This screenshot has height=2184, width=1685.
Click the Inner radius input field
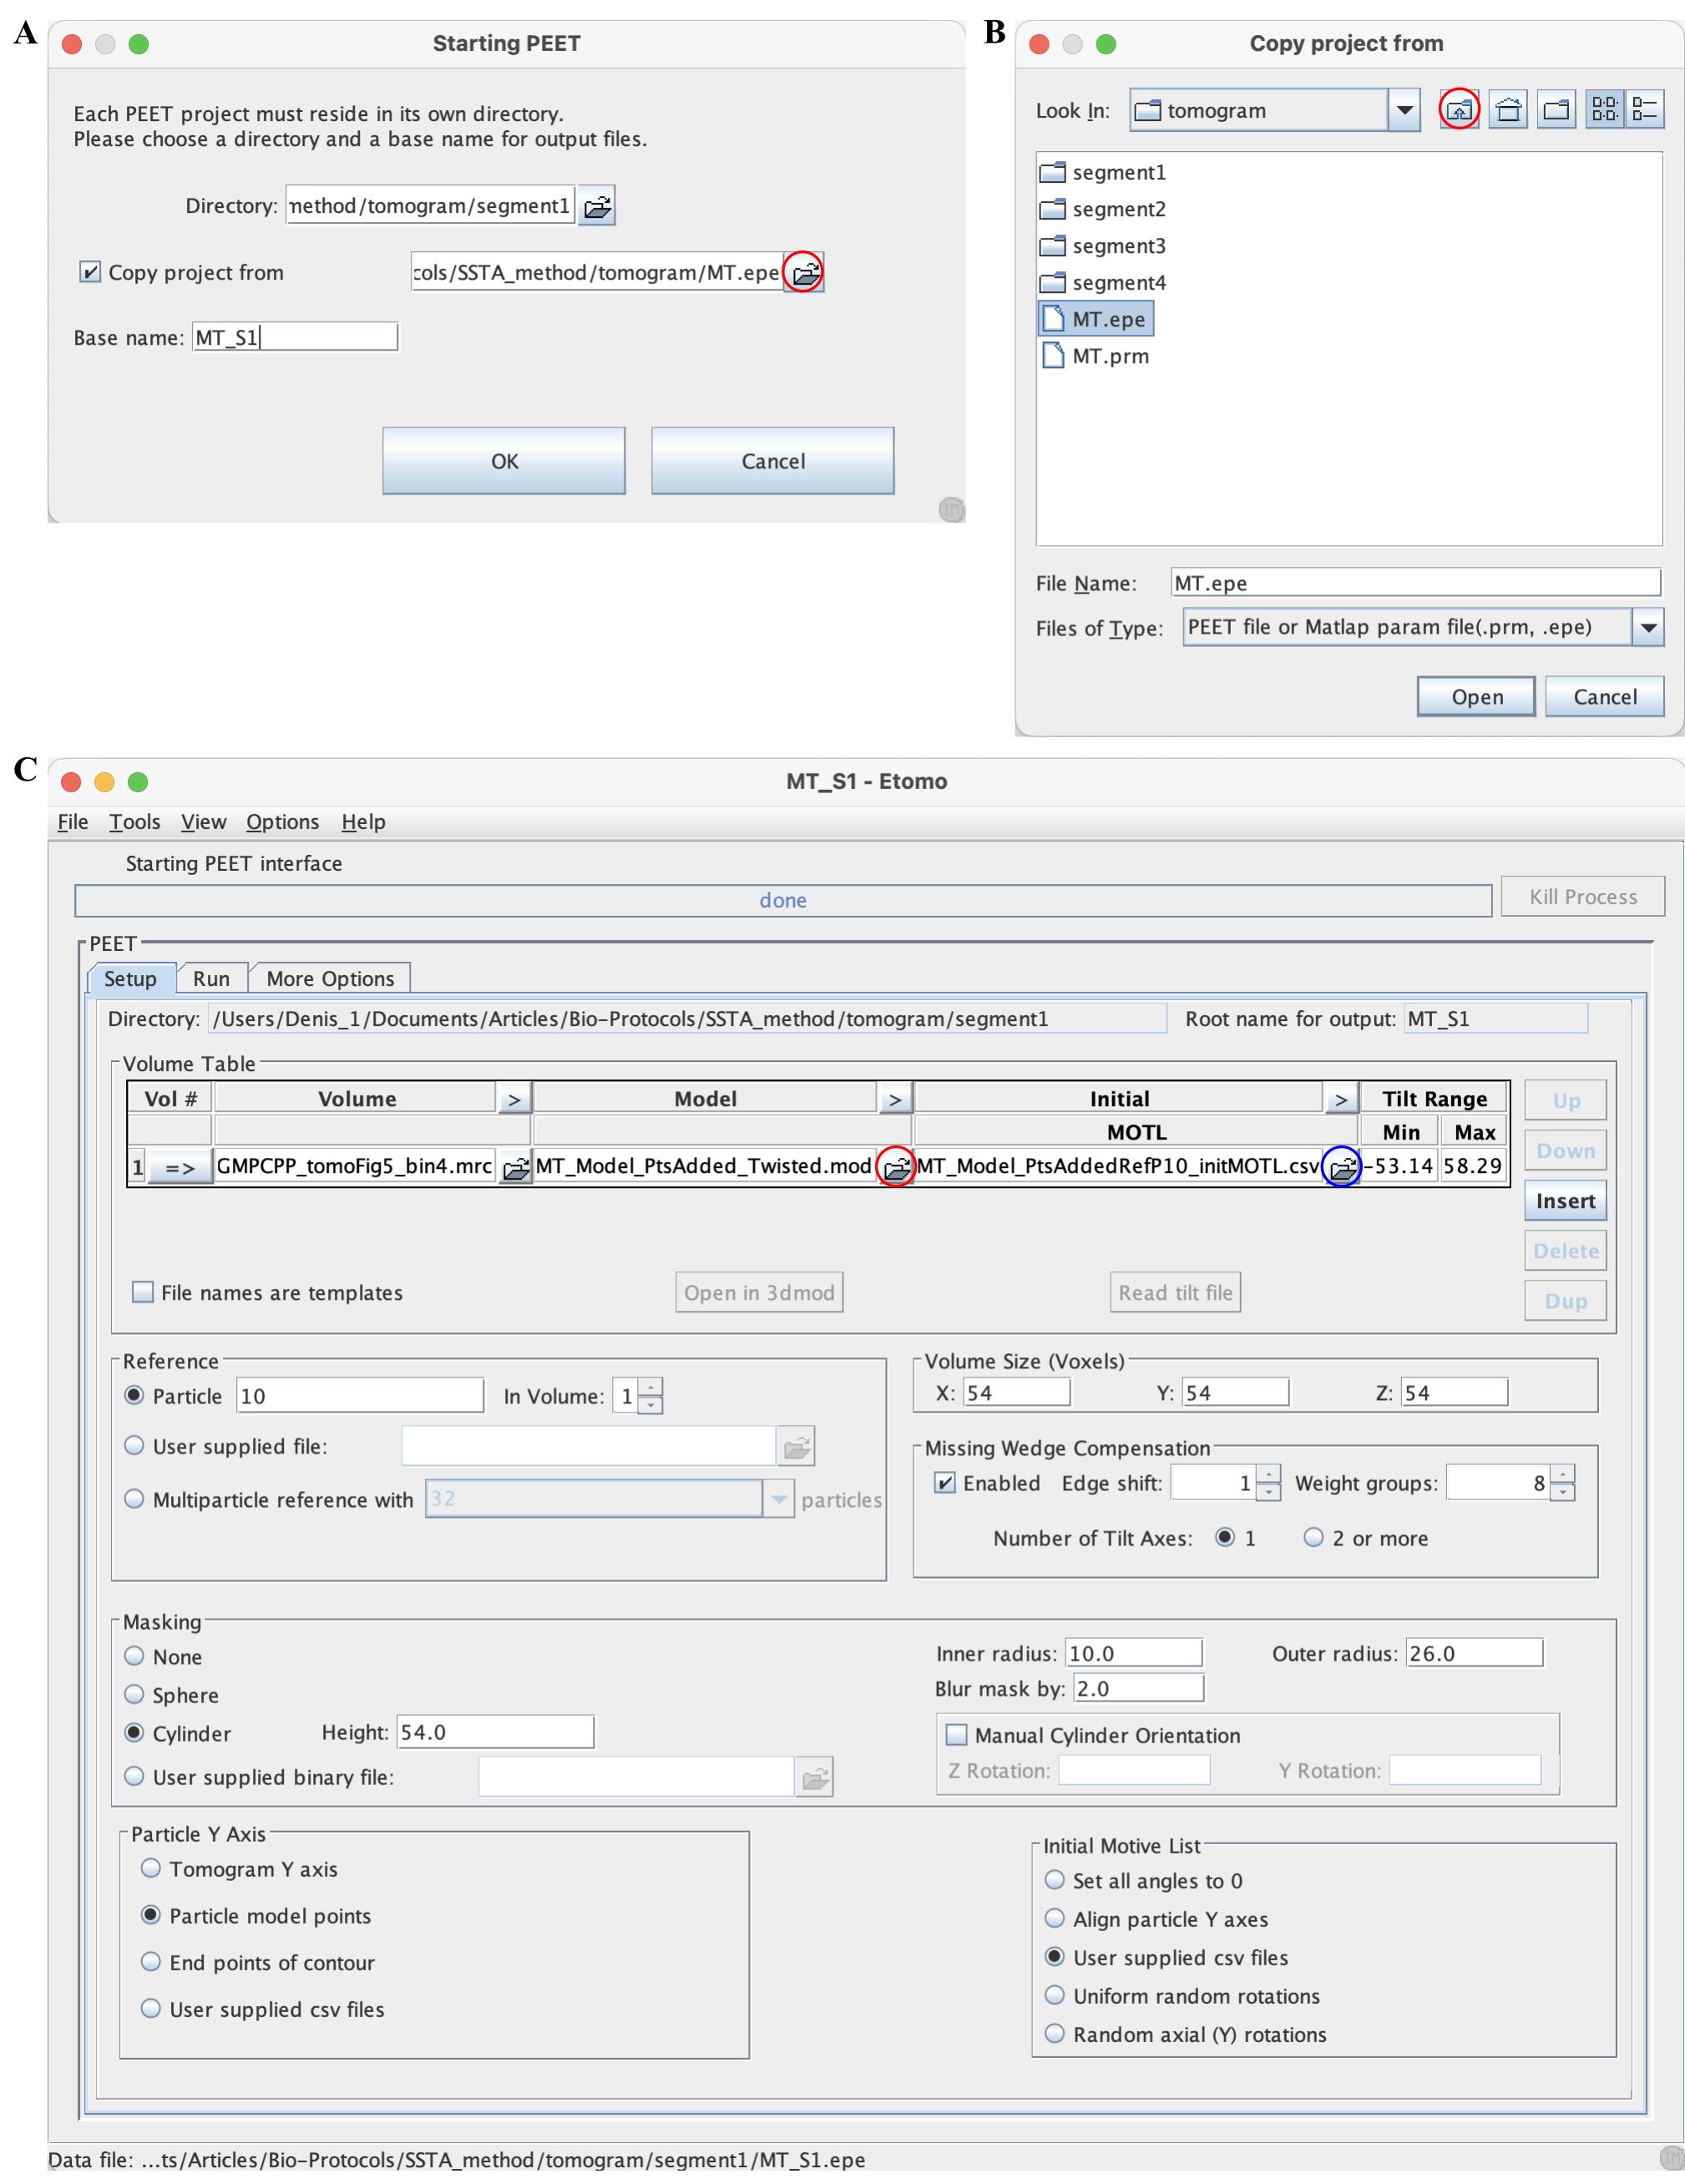click(1134, 1653)
